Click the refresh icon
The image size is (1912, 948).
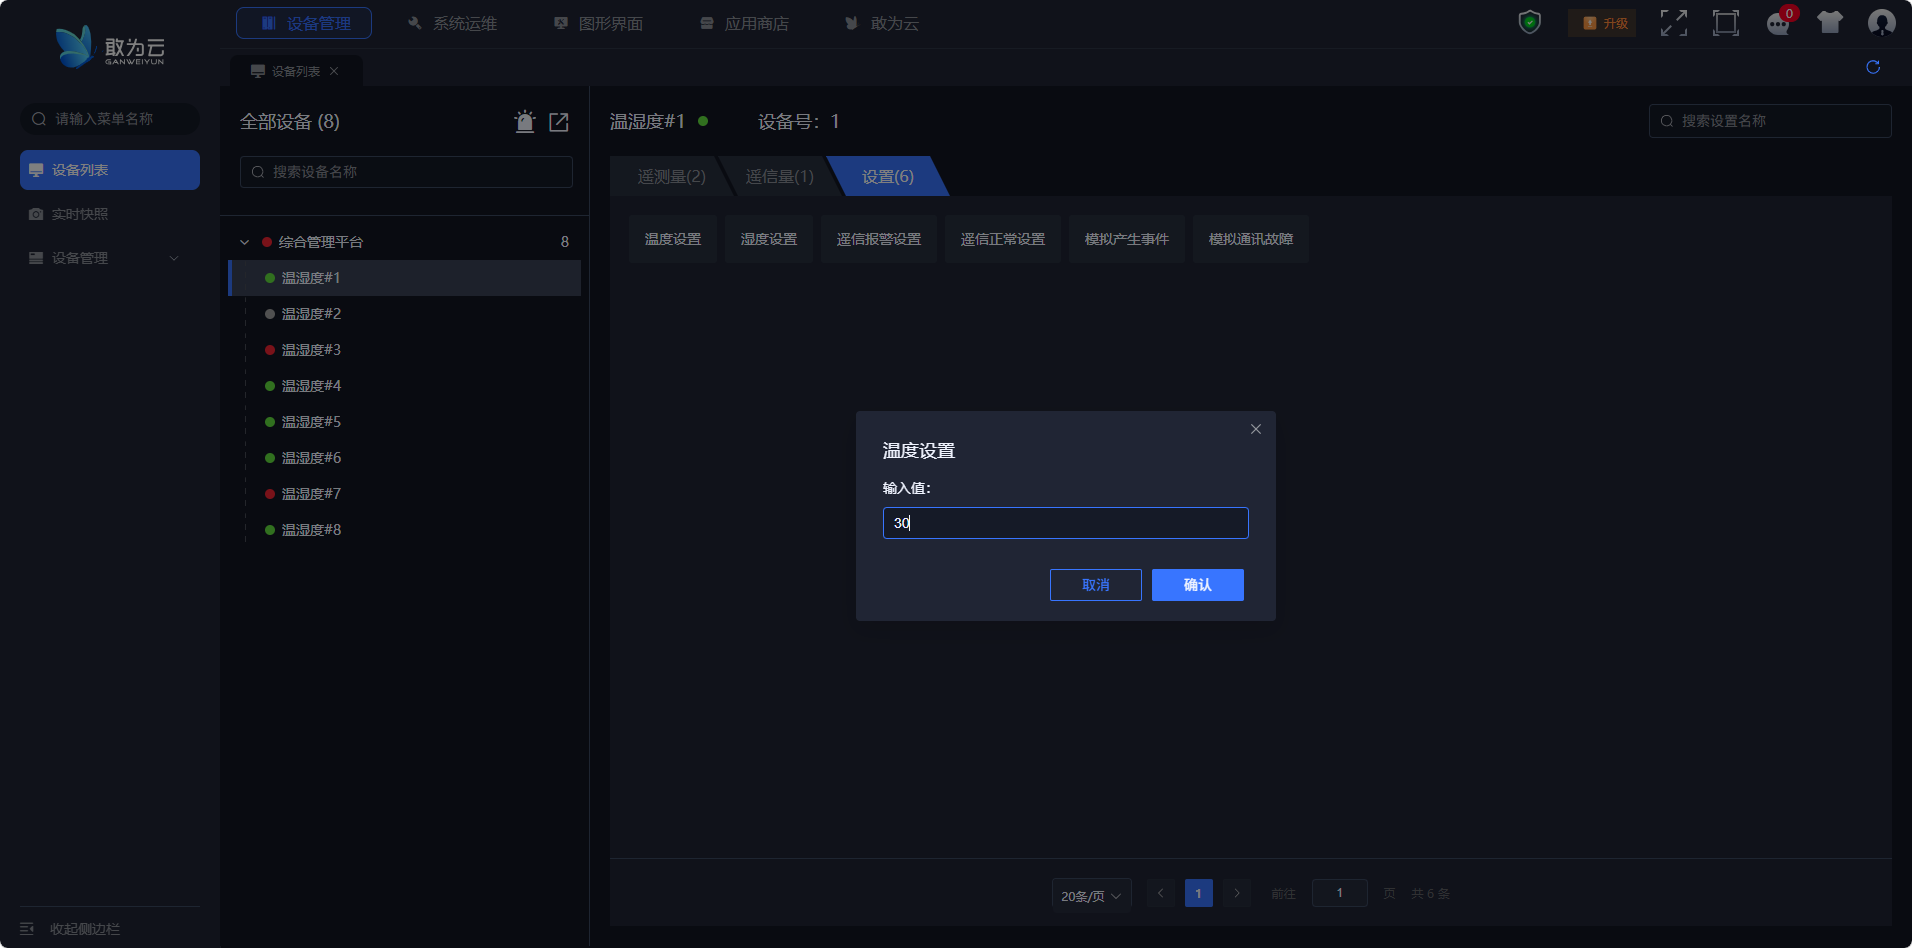click(x=1873, y=67)
